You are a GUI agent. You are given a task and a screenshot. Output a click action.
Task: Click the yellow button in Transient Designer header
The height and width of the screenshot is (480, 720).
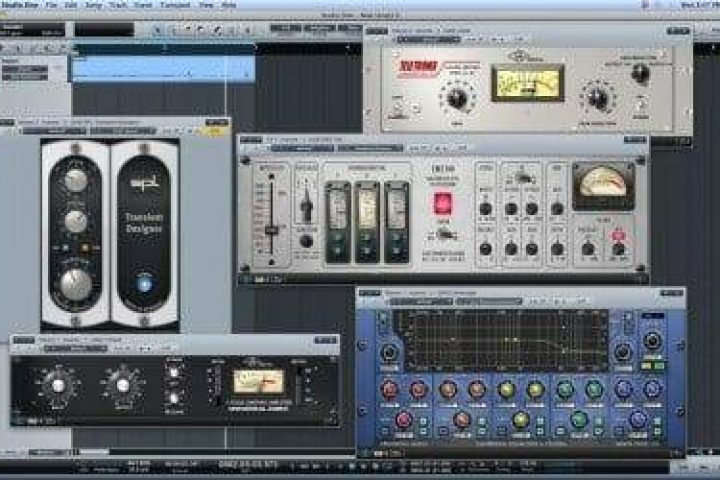[214, 131]
